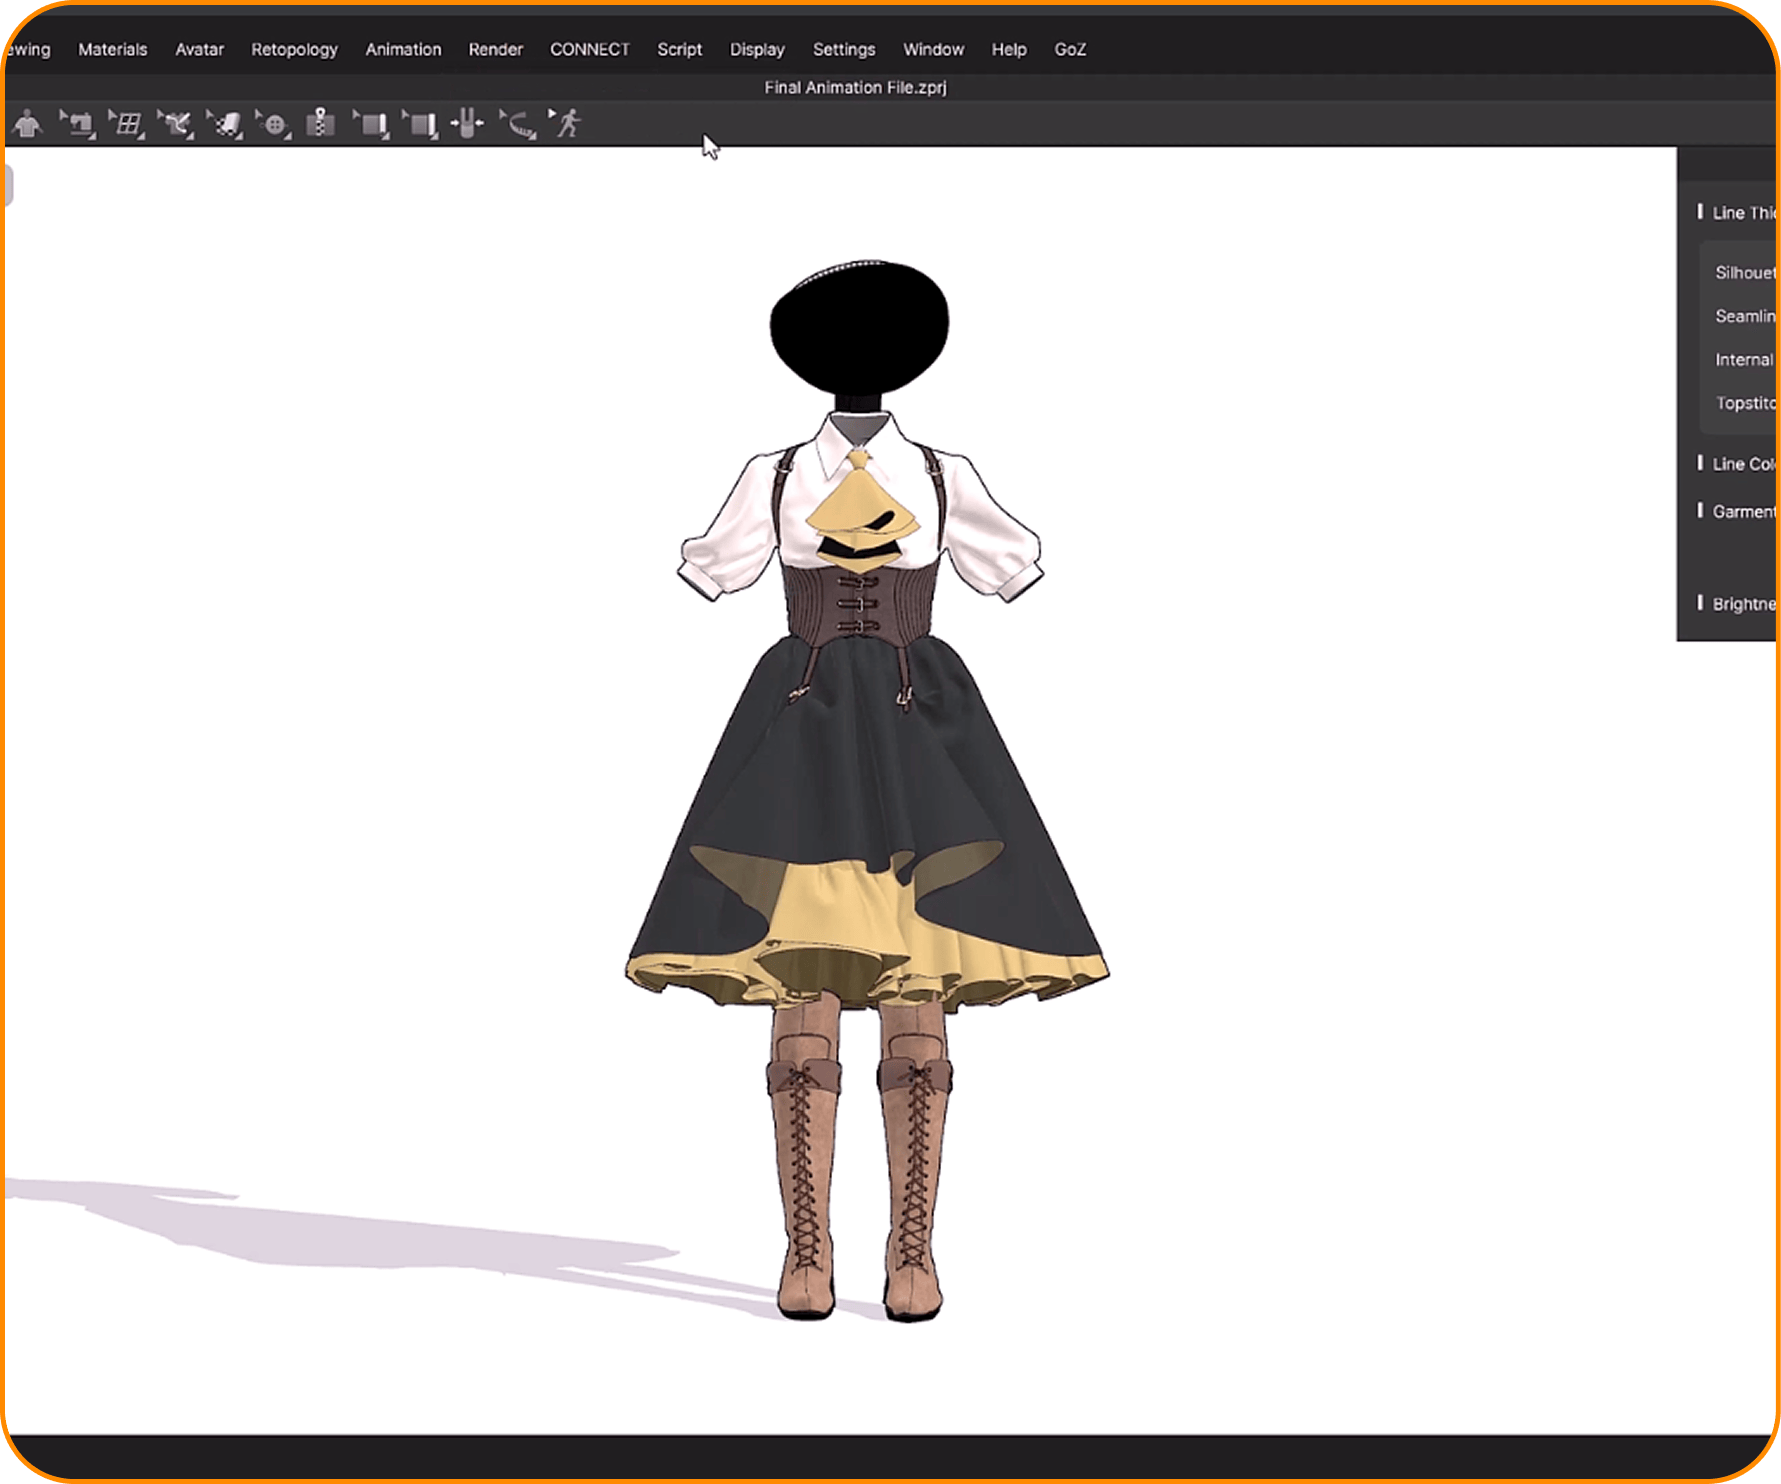
Task: Activate the running figure animation icon
Action: click(567, 124)
